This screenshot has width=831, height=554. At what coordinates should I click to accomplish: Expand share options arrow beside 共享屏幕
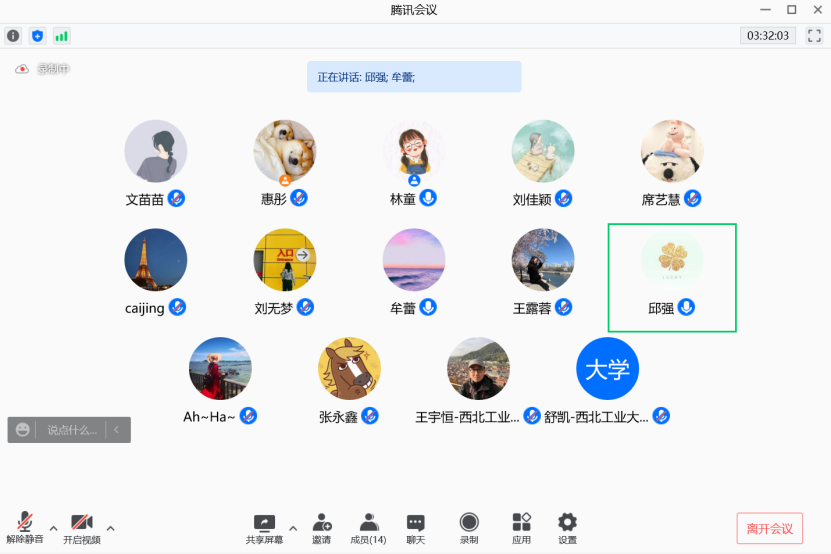[x=293, y=528]
